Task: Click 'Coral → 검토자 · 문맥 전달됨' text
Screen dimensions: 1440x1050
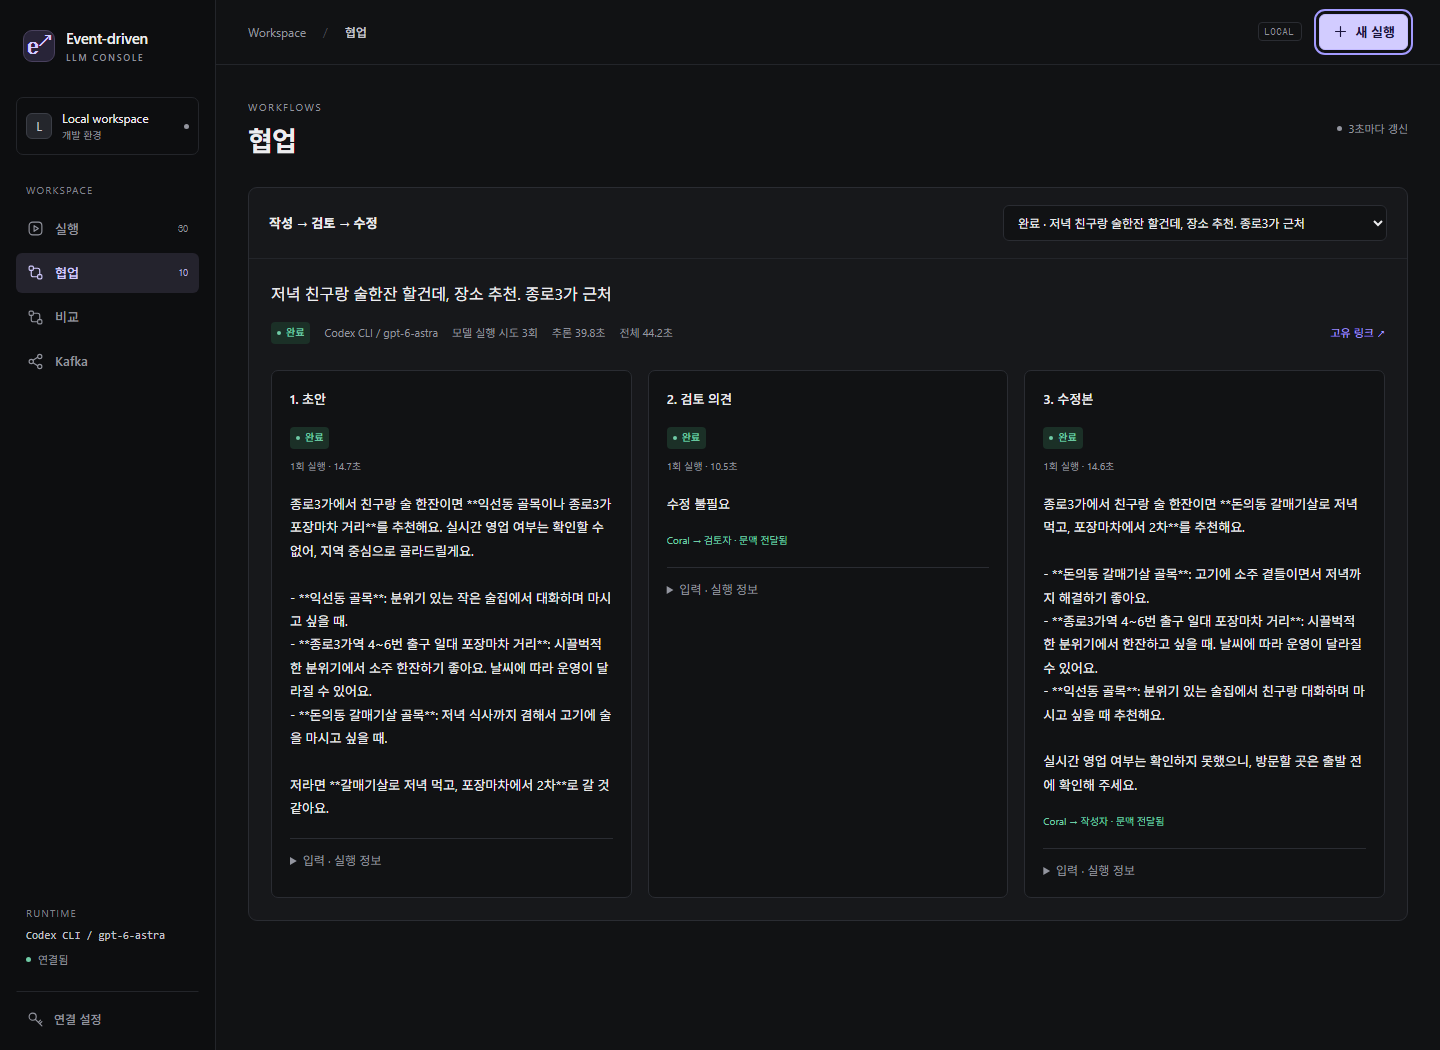Action: (x=727, y=541)
